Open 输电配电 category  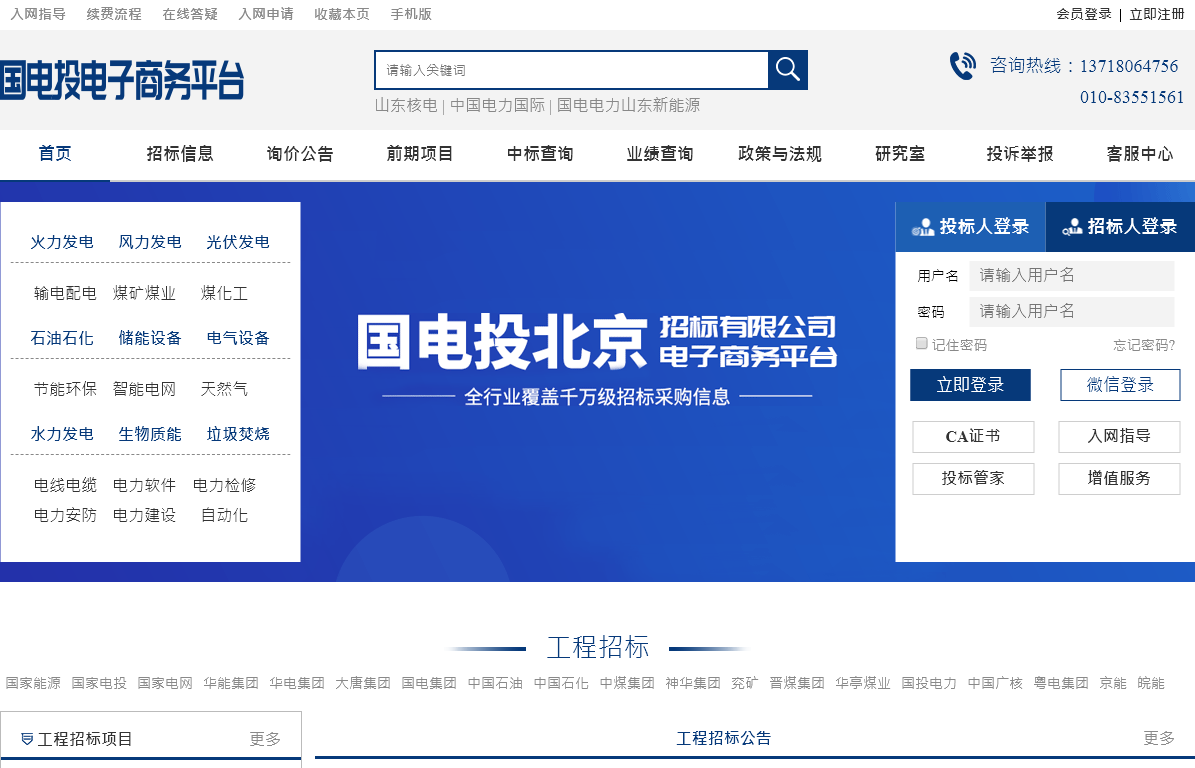coord(66,293)
